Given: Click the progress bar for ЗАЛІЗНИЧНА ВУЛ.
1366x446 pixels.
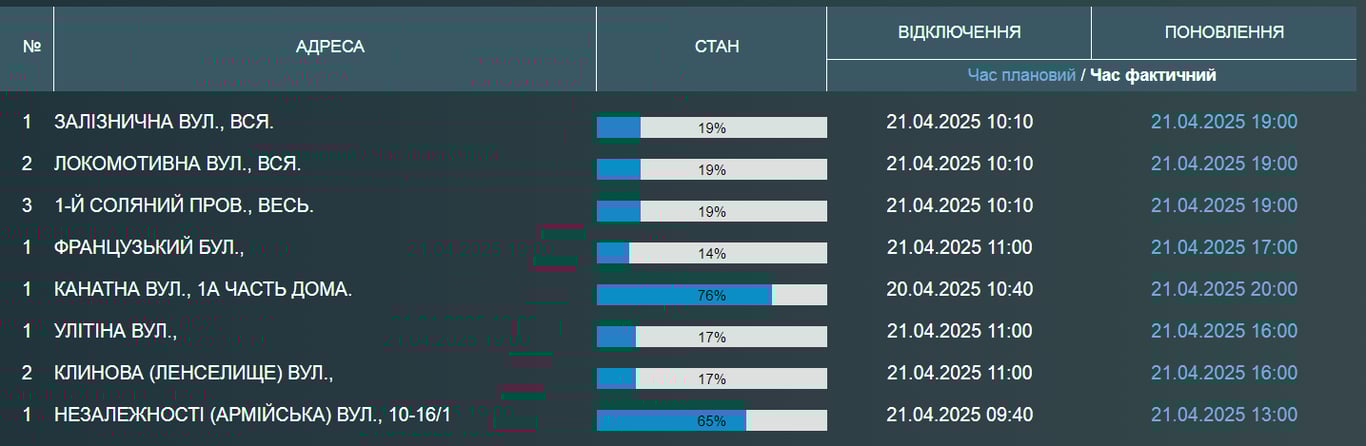Looking at the screenshot, I should (712, 127).
